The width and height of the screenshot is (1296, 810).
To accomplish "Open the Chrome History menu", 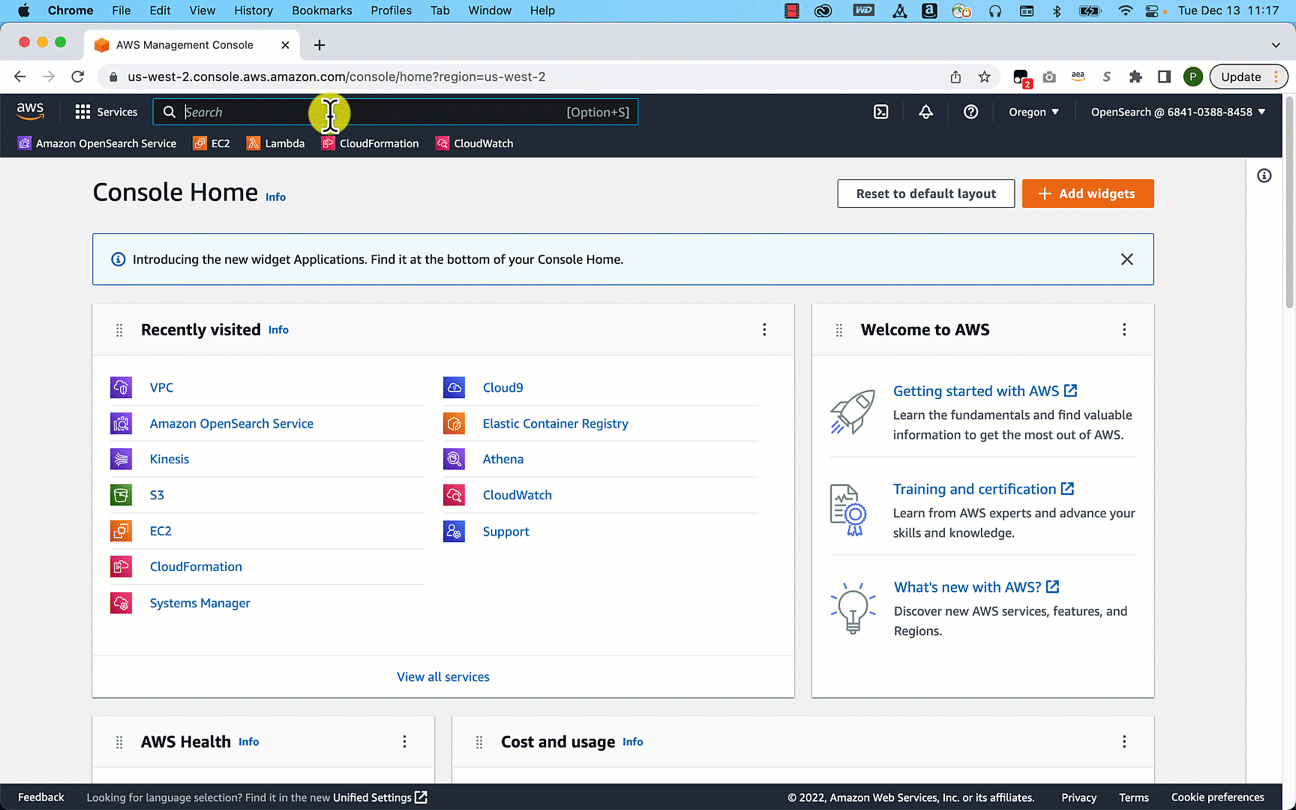I will click(253, 10).
